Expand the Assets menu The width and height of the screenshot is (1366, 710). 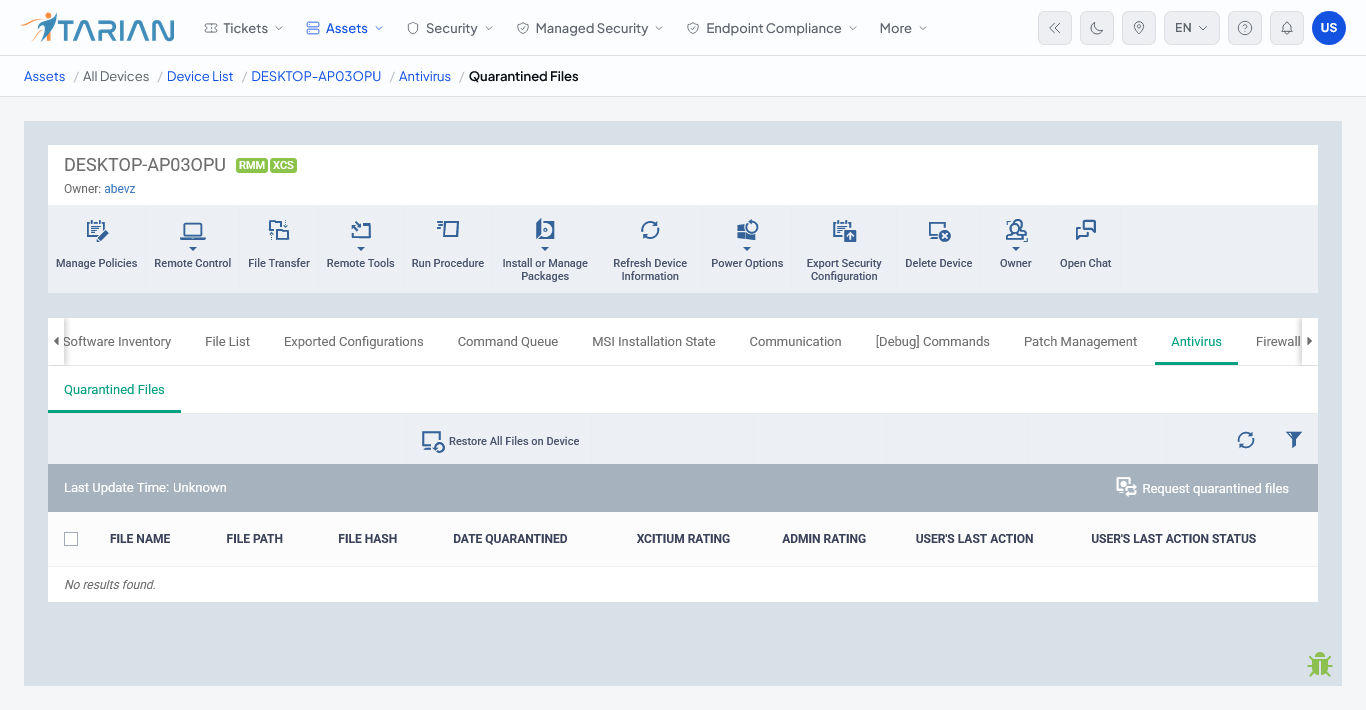345,28
